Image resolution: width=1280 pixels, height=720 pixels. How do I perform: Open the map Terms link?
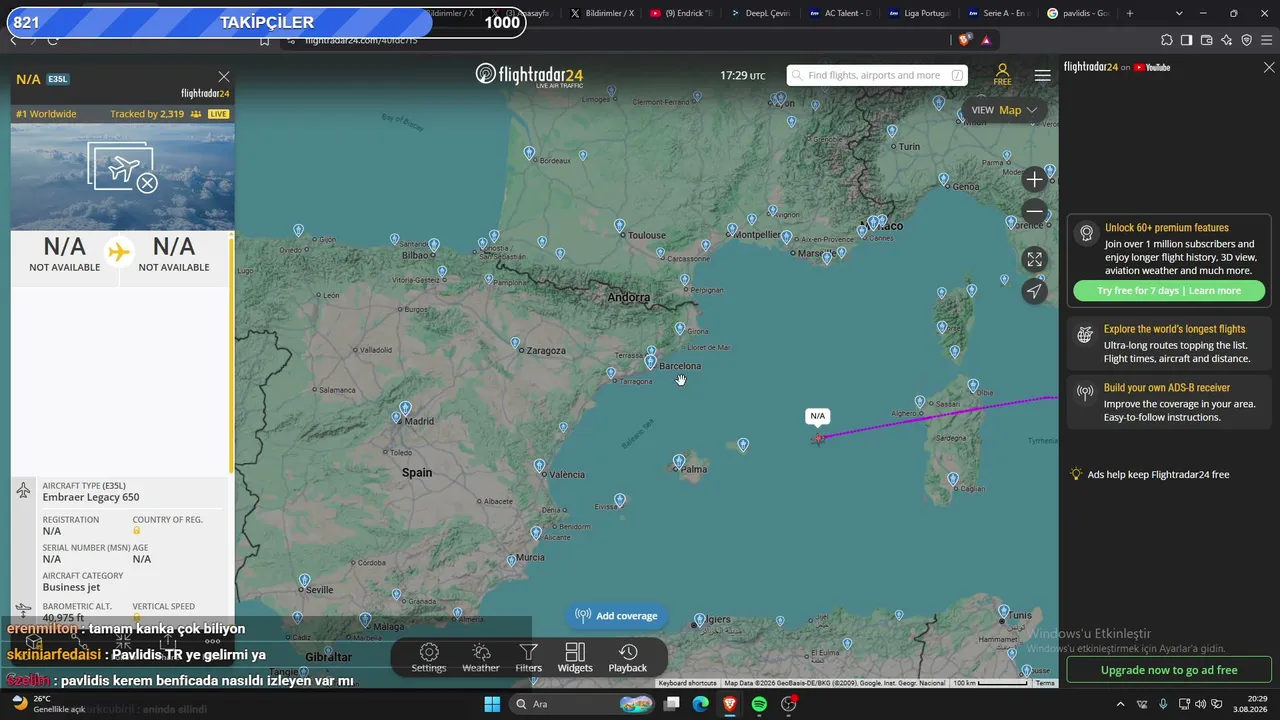(1045, 683)
